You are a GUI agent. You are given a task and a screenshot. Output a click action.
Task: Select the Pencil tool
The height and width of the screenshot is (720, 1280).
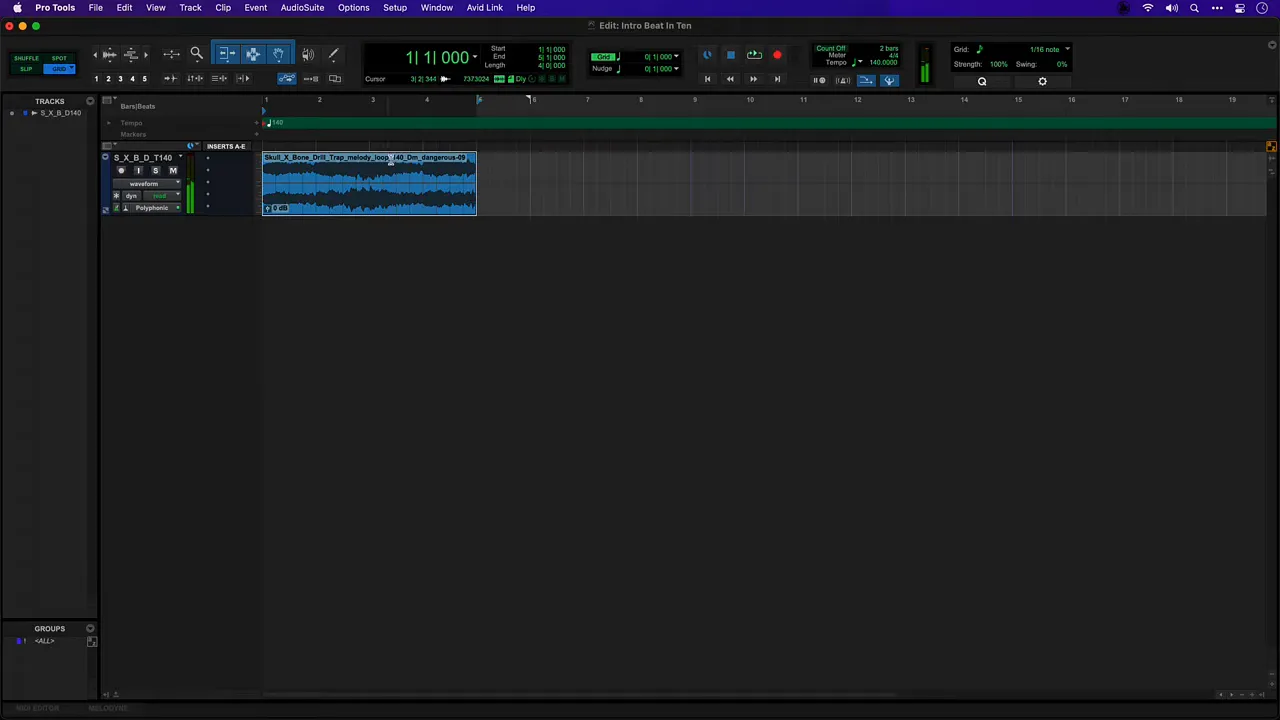click(333, 55)
